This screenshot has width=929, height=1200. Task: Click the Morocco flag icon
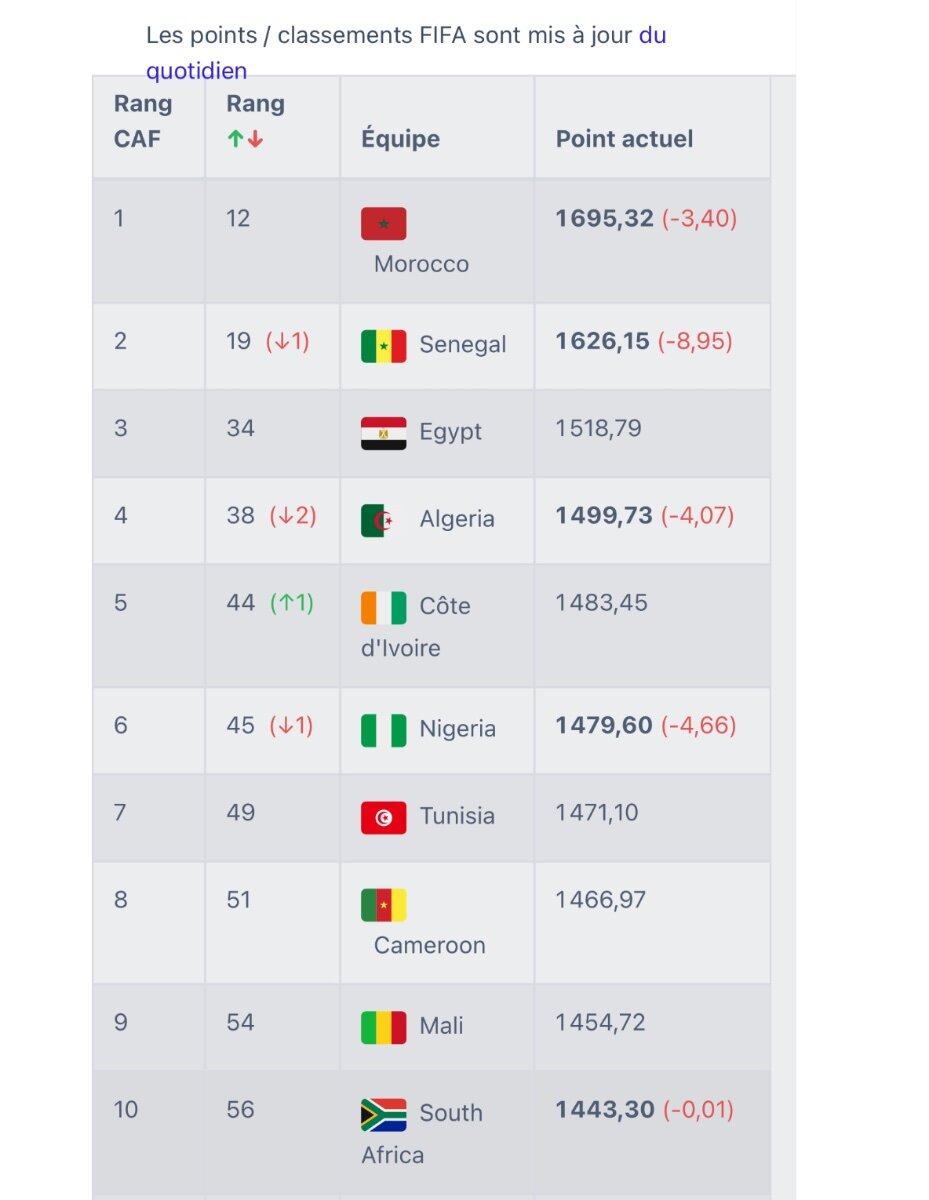coord(384,223)
